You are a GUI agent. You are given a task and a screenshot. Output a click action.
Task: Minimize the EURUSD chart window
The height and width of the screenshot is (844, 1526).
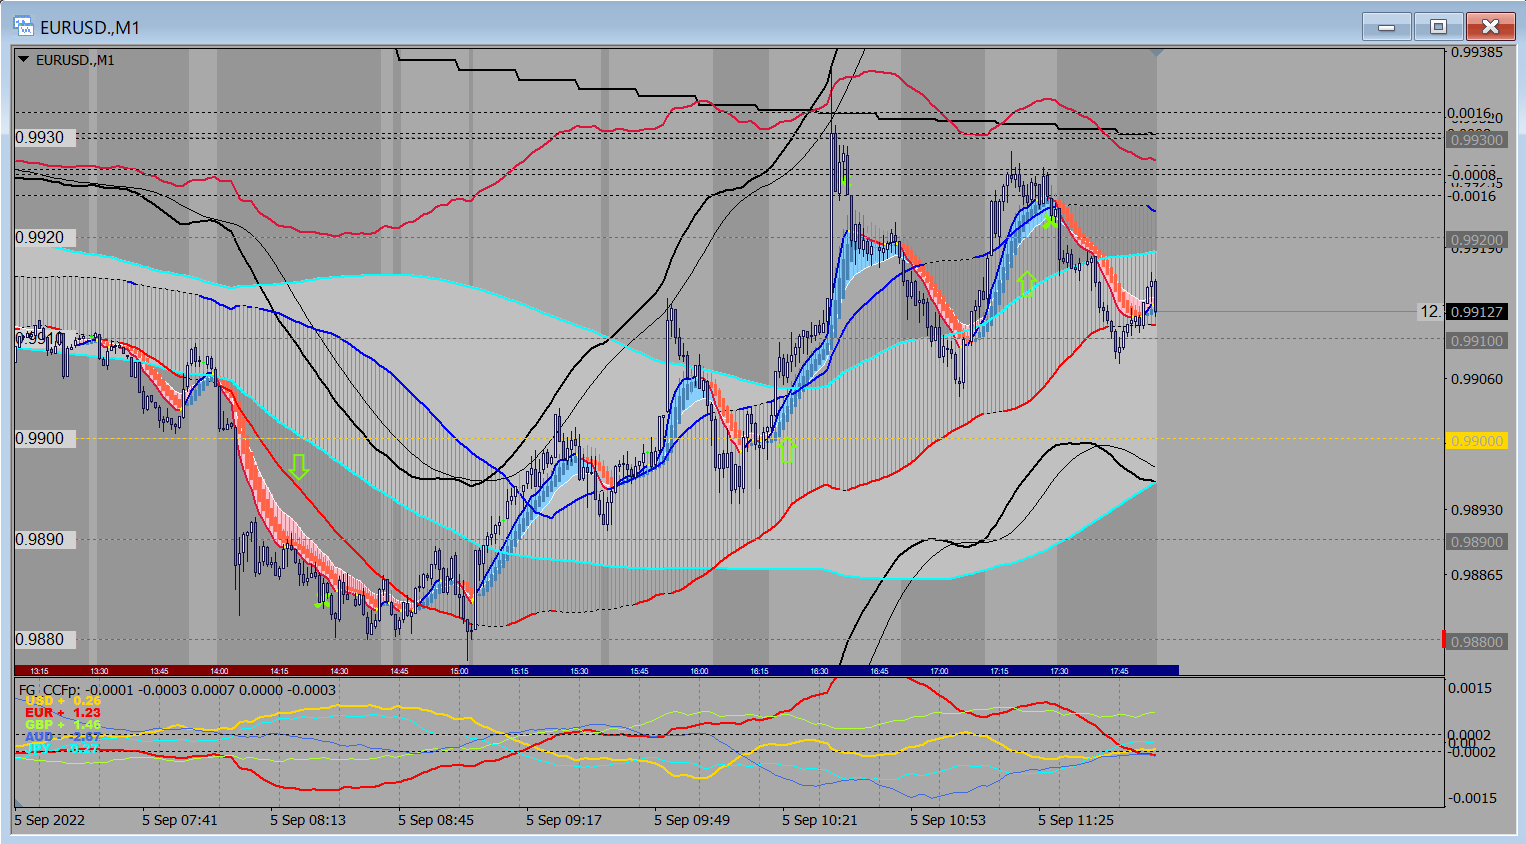coord(1386,27)
